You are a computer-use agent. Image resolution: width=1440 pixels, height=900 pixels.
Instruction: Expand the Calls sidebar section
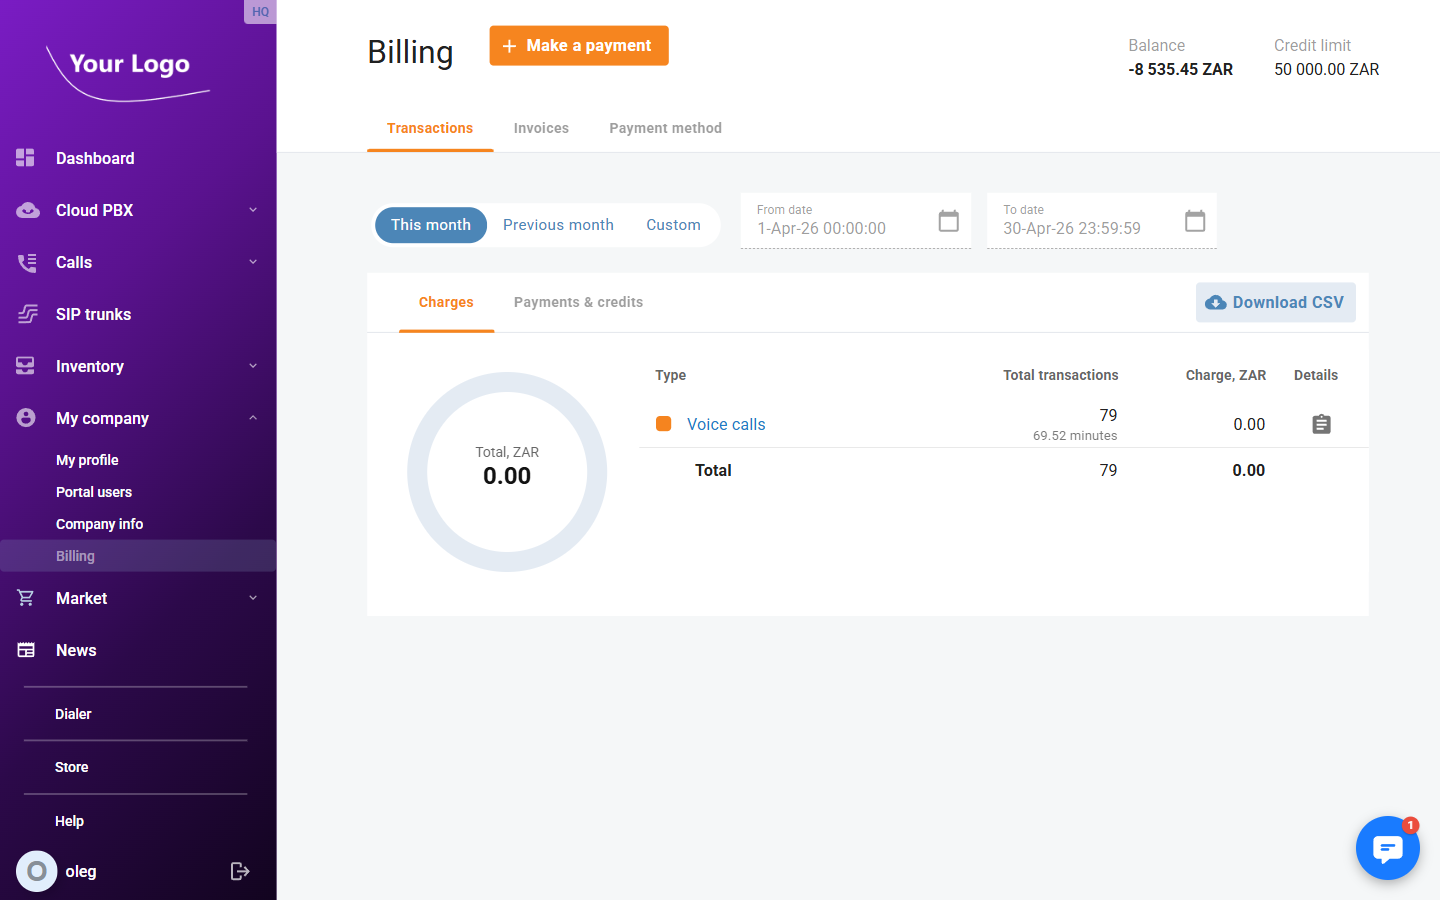[251, 262]
